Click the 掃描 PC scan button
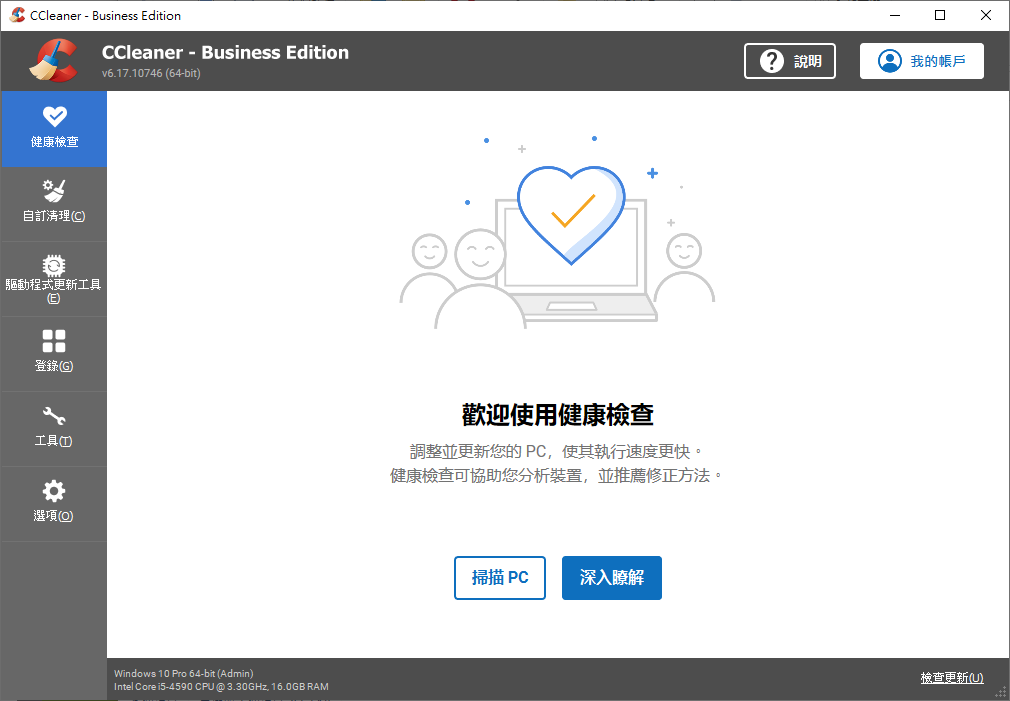Screen dimensions: 1010x701 click(500, 578)
